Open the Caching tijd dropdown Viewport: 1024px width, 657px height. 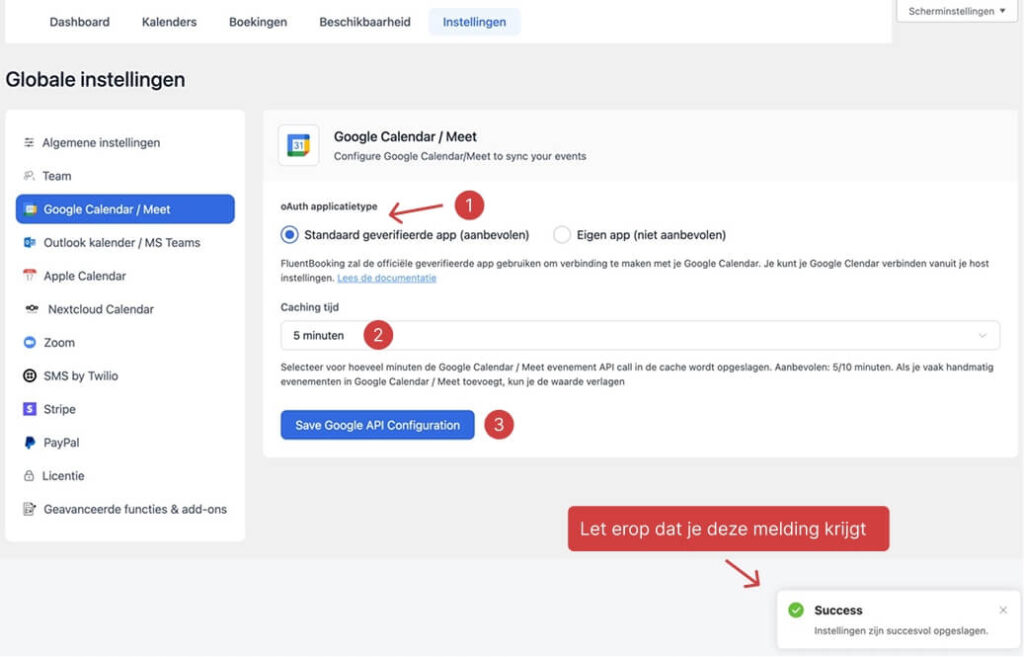(x=640, y=336)
